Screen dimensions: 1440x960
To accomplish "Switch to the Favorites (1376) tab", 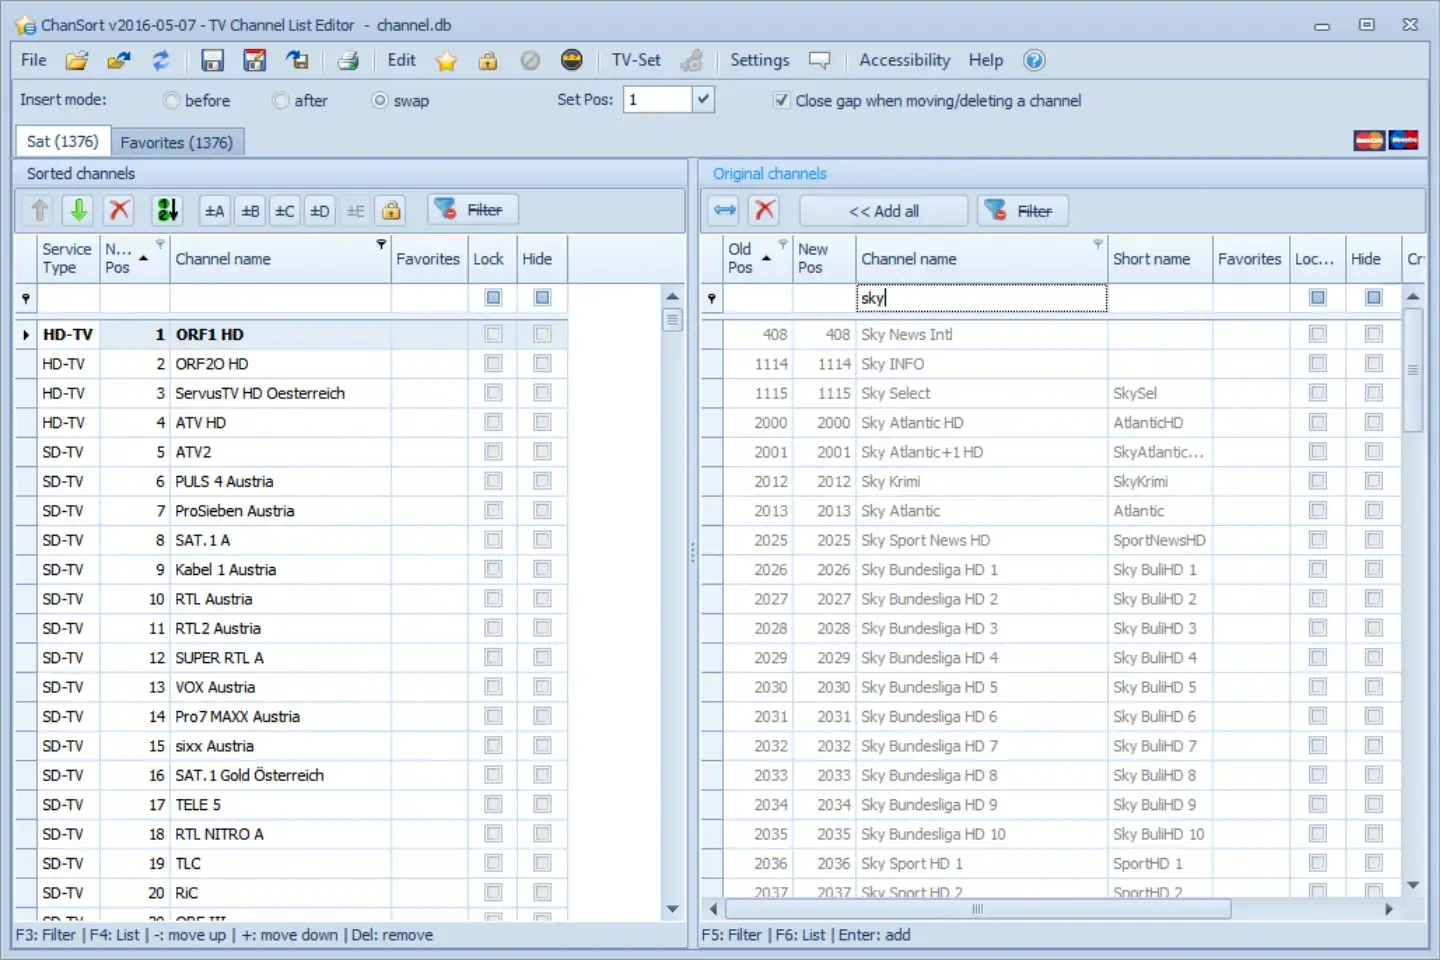I will (177, 142).
